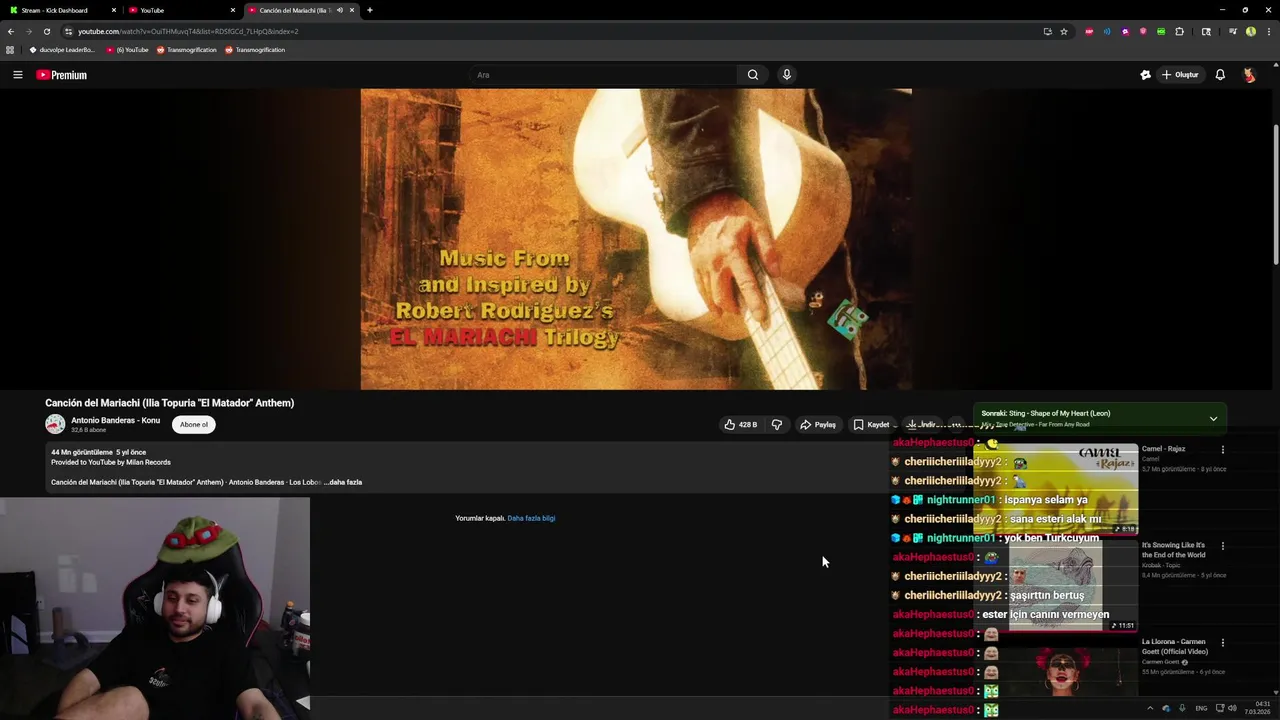Screen dimensions: 1280x720
Task: Focus the YouTube Ara search field
Action: pyautogui.click(x=603, y=75)
